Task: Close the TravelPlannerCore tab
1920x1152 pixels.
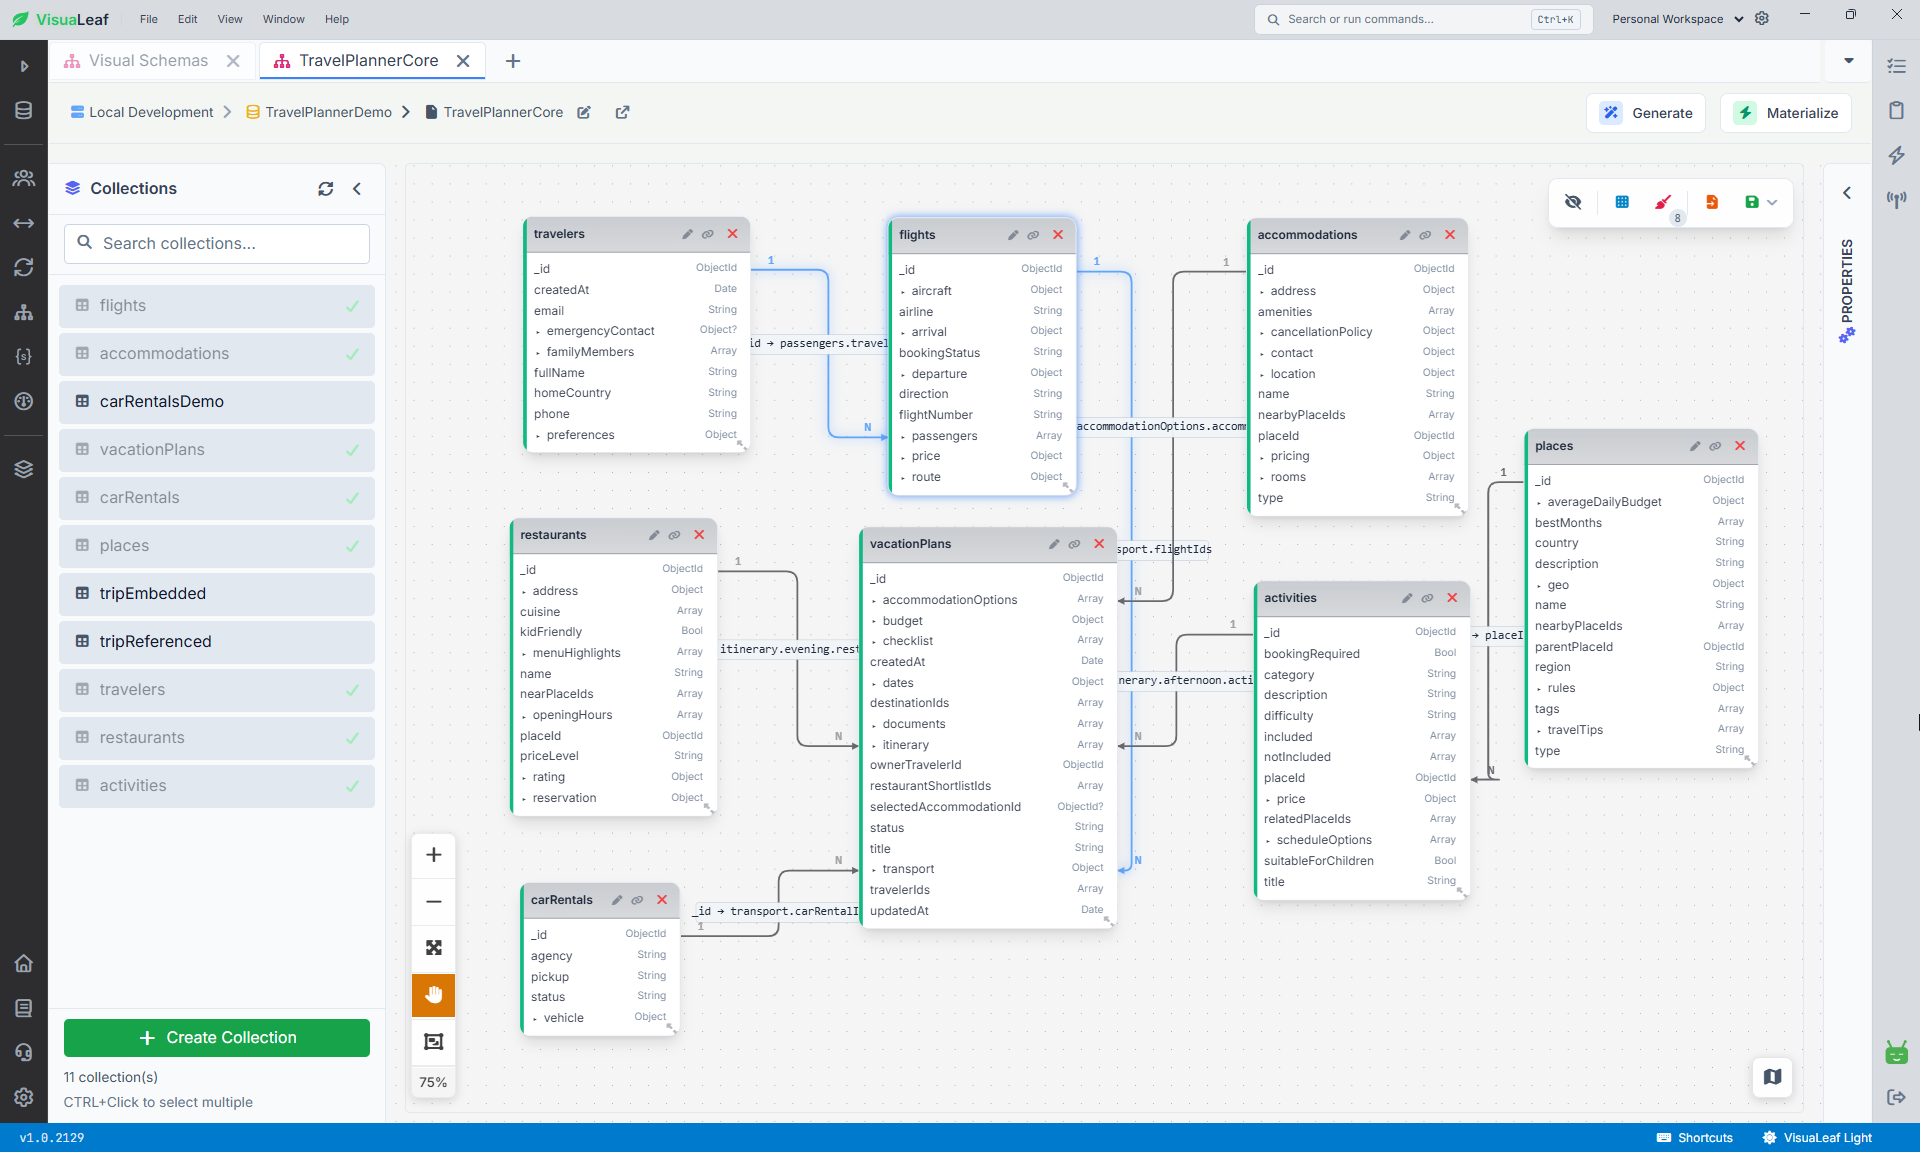Action: tap(463, 61)
